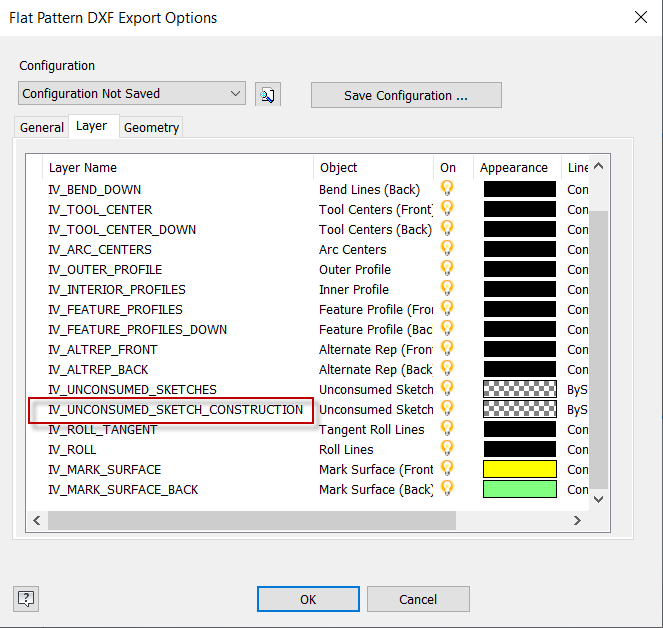The width and height of the screenshot is (663, 628).
Task: Click 'Inner Profile' object cell
Action: (x=354, y=290)
